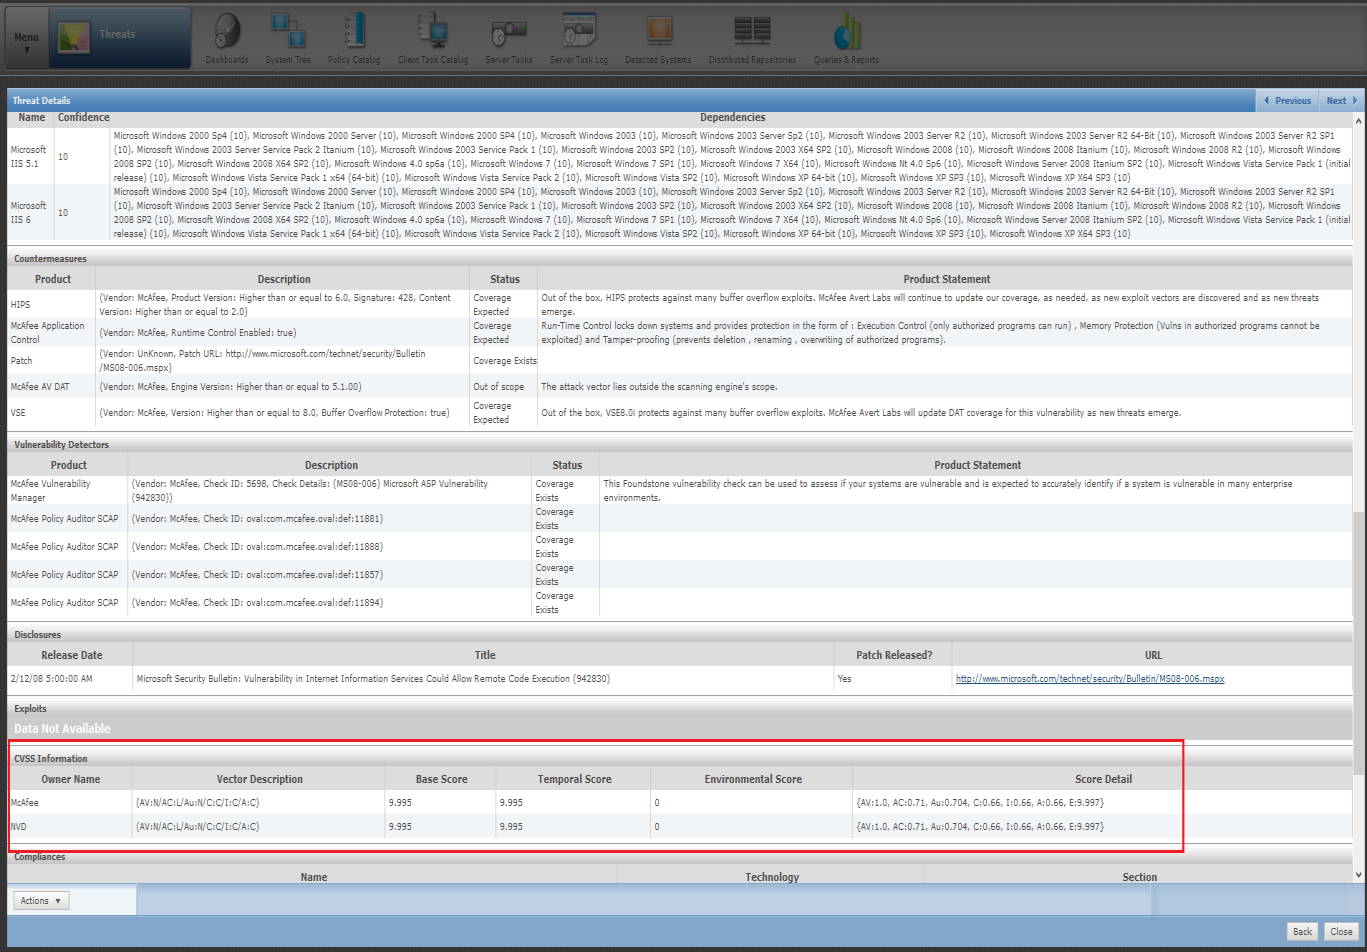The width and height of the screenshot is (1367, 952).
Task: Click the Section header under Compliances
Action: click(1139, 877)
